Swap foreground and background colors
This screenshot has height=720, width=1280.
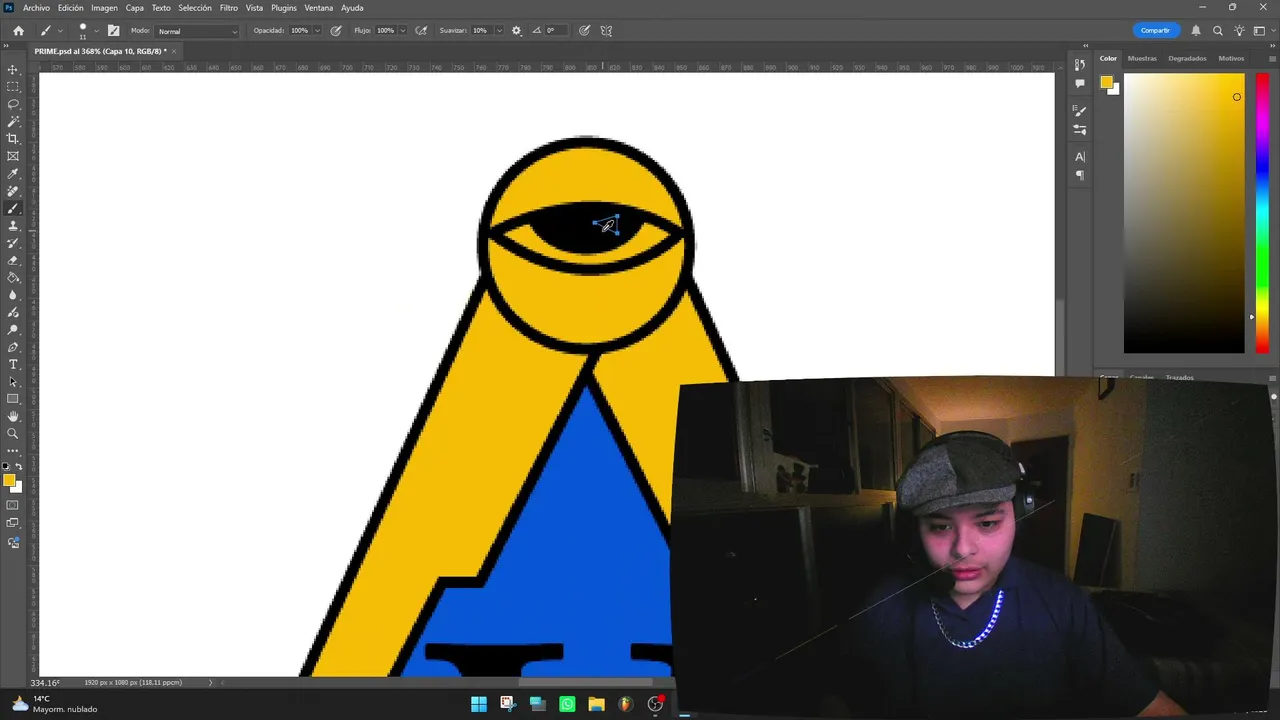19,467
